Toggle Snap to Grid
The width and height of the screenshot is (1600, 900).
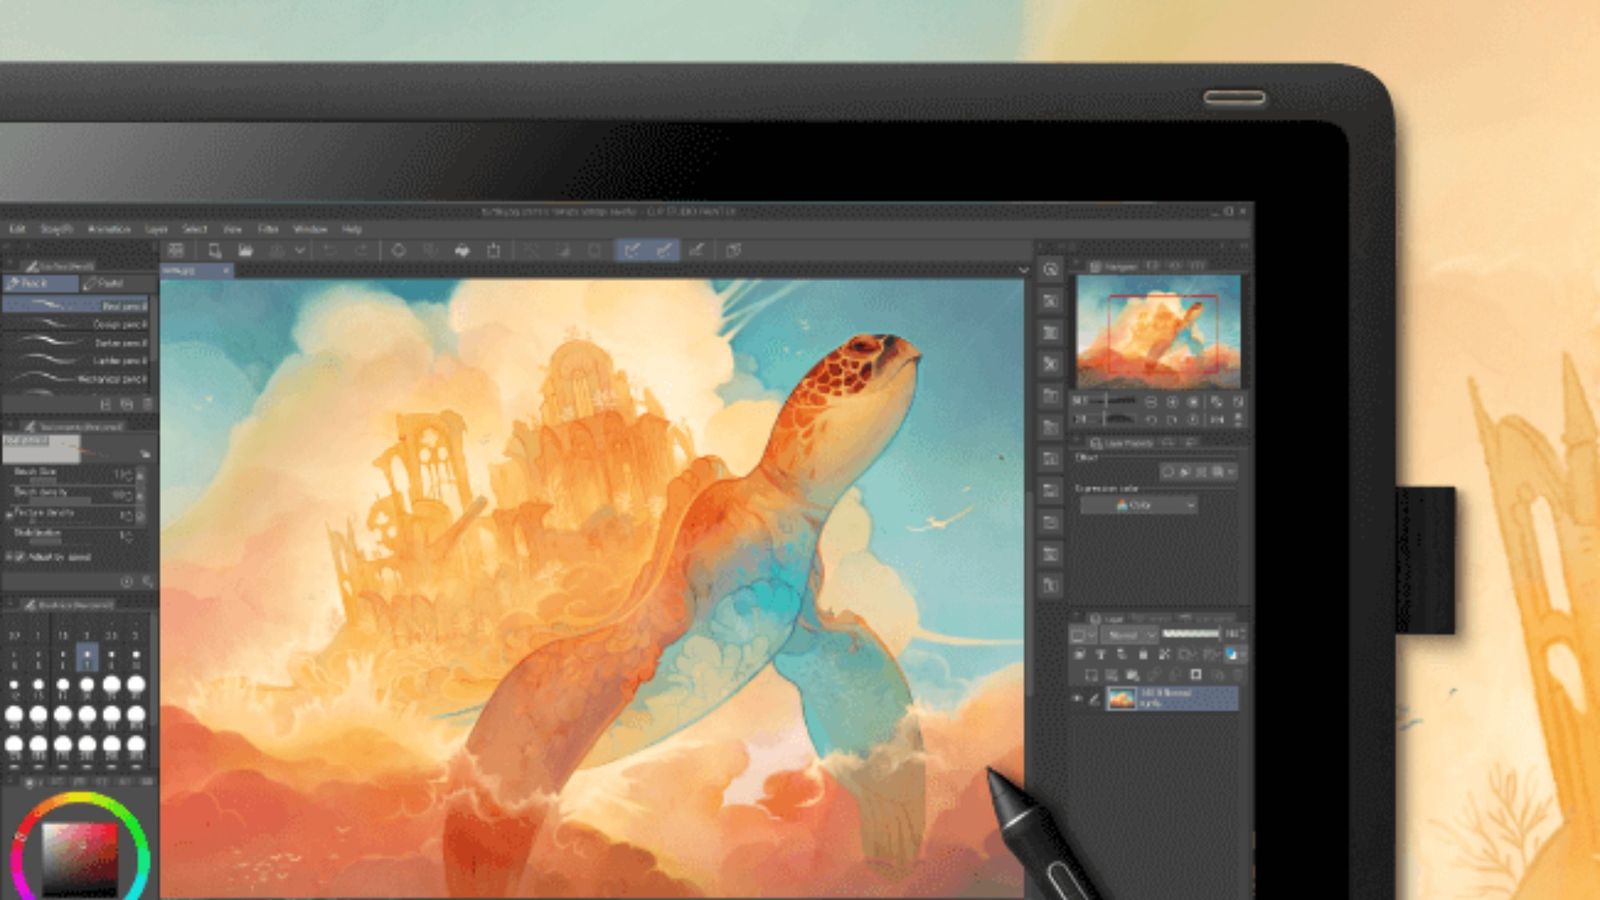click(x=697, y=250)
